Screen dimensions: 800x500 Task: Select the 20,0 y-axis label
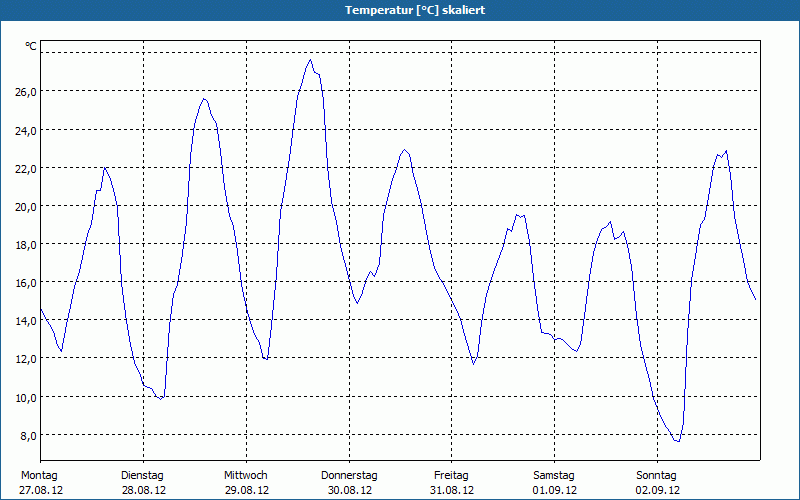(x=26, y=207)
